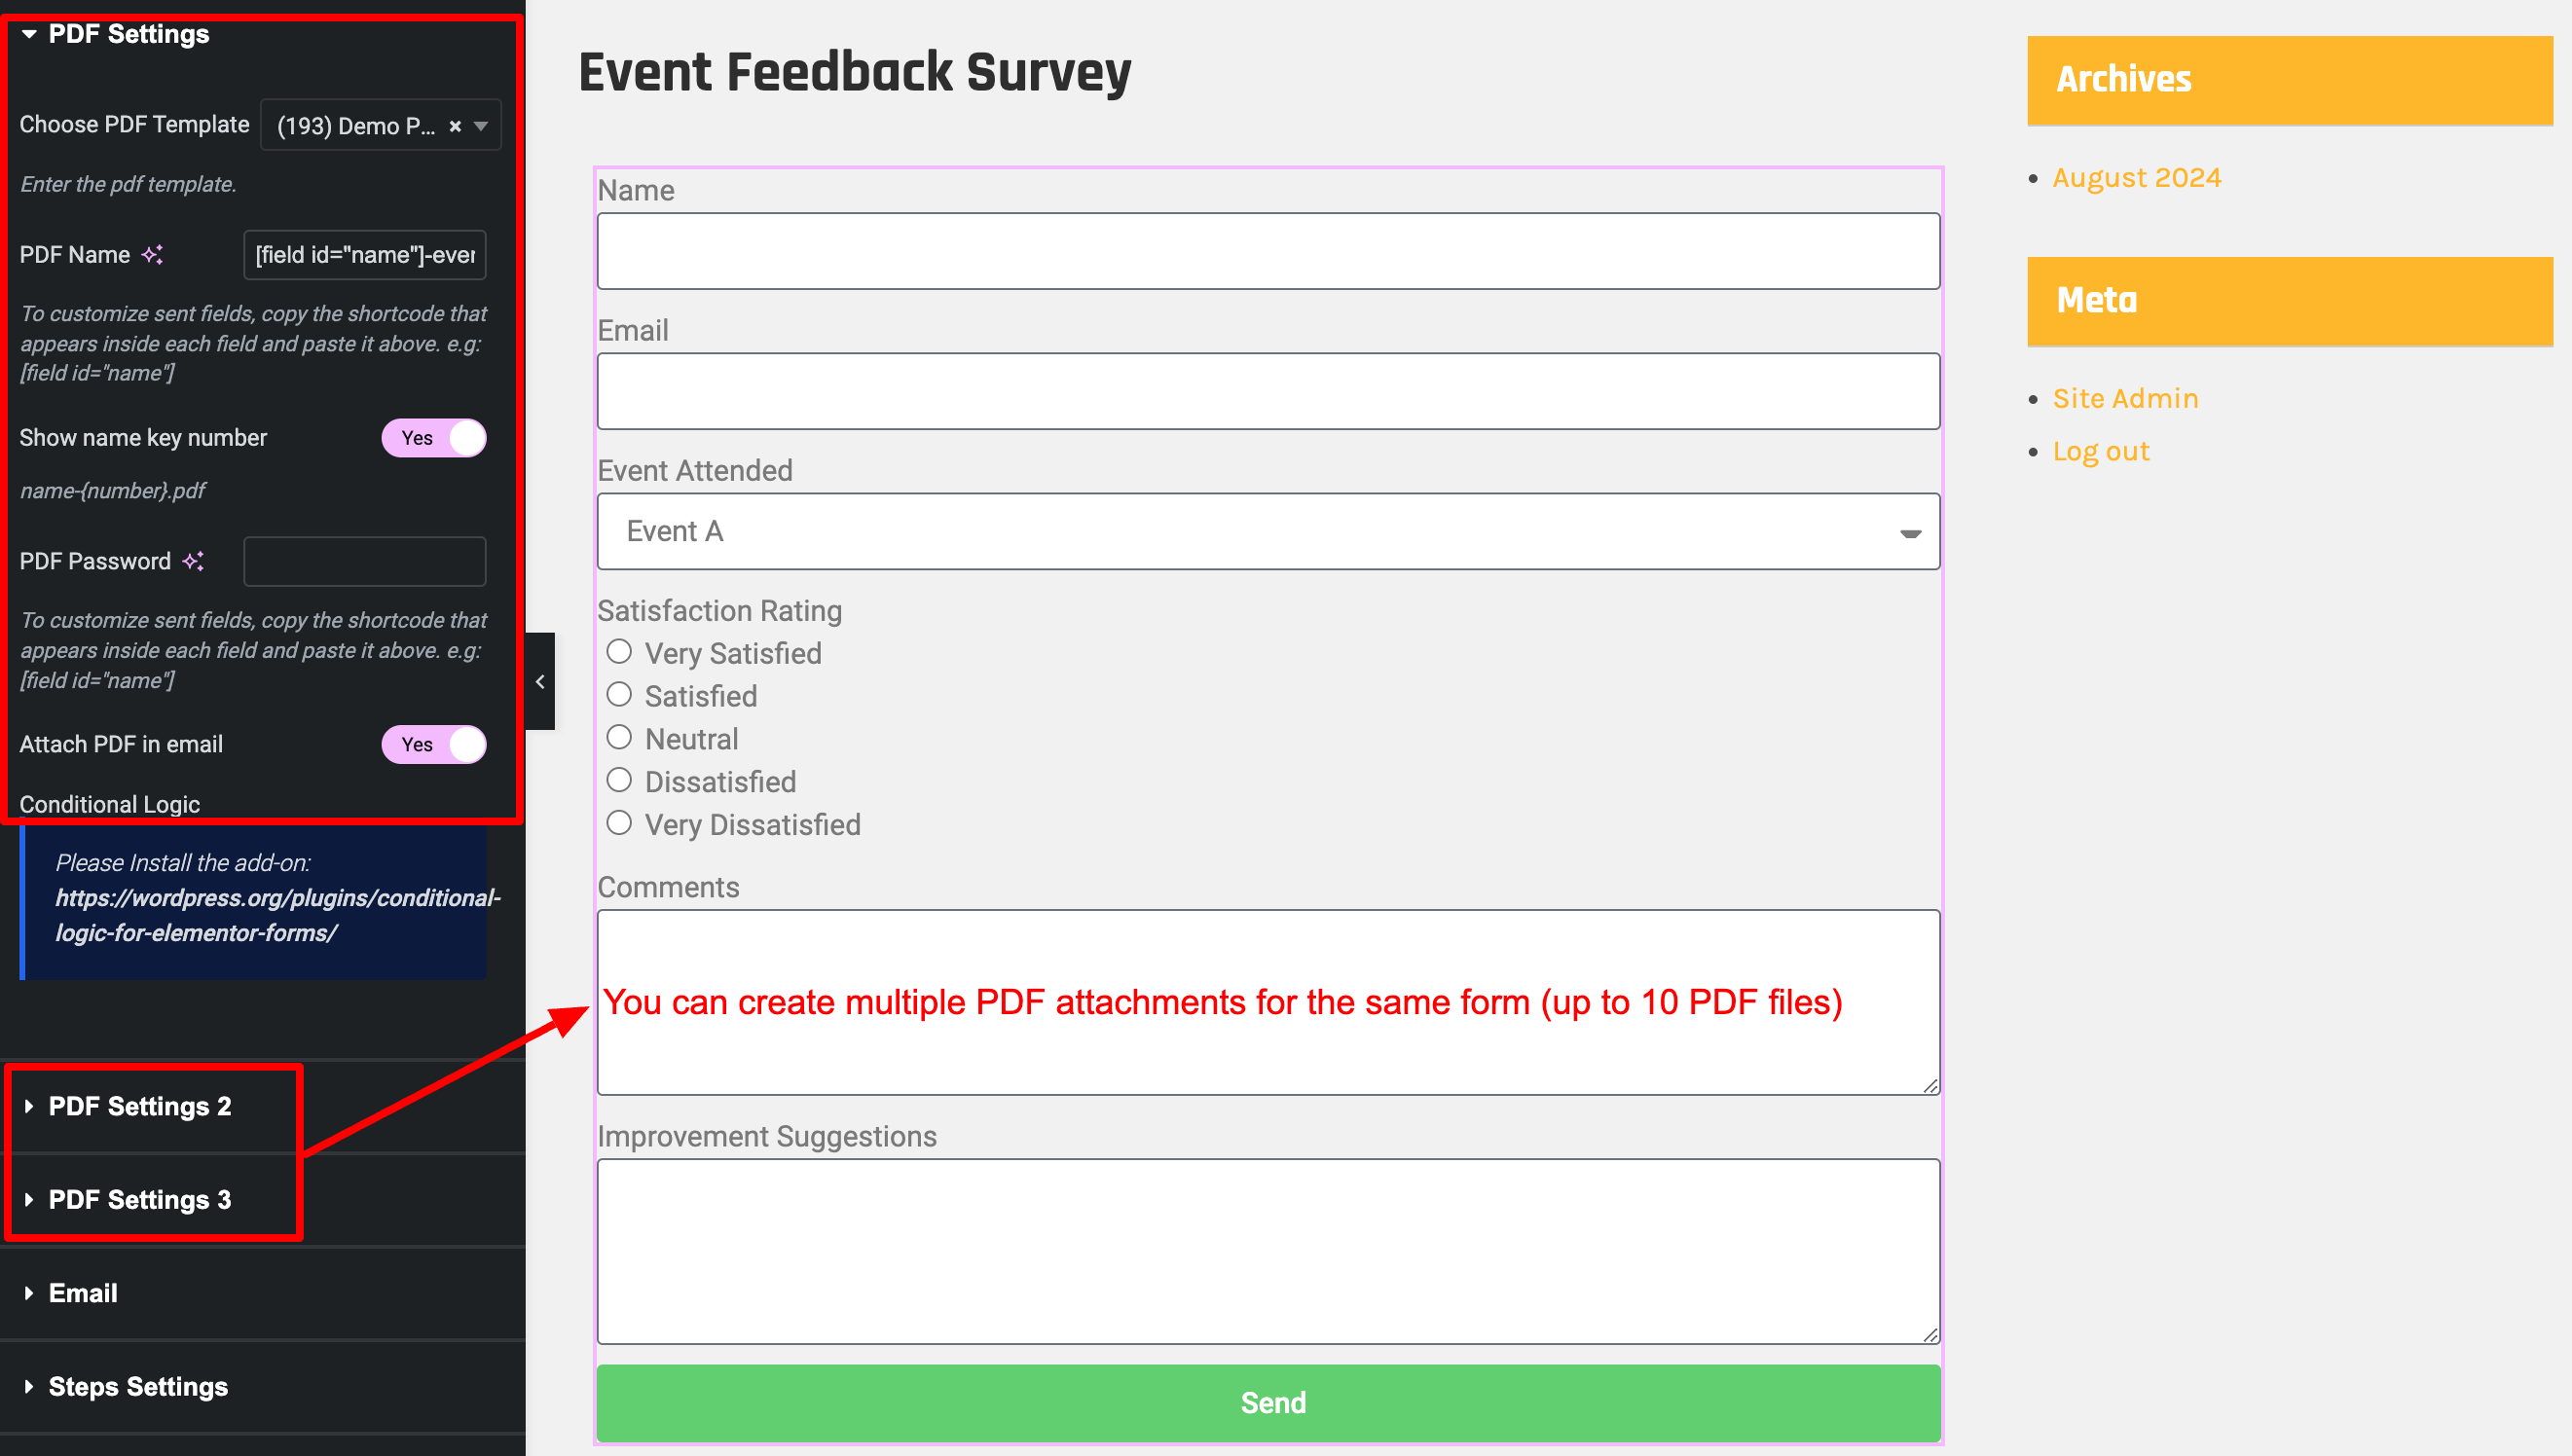The height and width of the screenshot is (1456, 2572).
Task: Clear the selected Demo PDF template
Action: [x=455, y=126]
